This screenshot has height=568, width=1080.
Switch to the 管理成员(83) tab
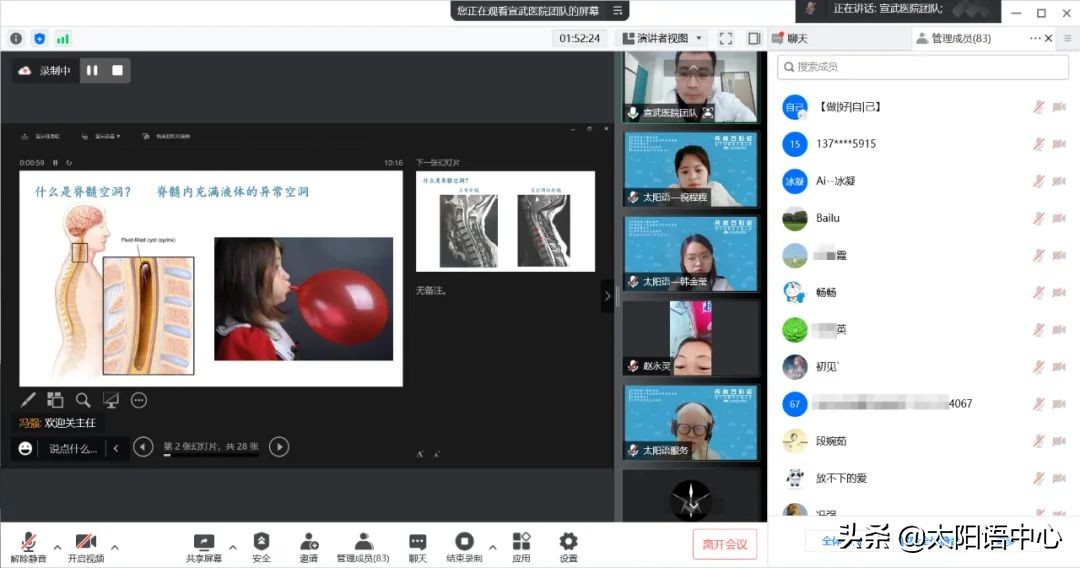click(953, 39)
